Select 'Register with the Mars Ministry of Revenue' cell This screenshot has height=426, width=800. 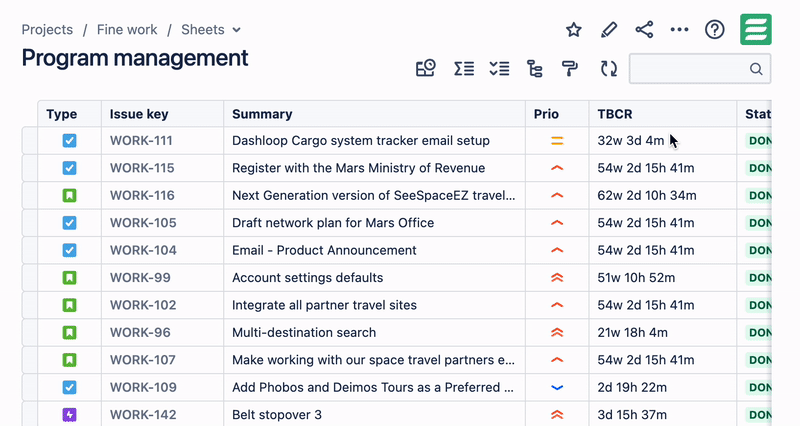(x=374, y=168)
